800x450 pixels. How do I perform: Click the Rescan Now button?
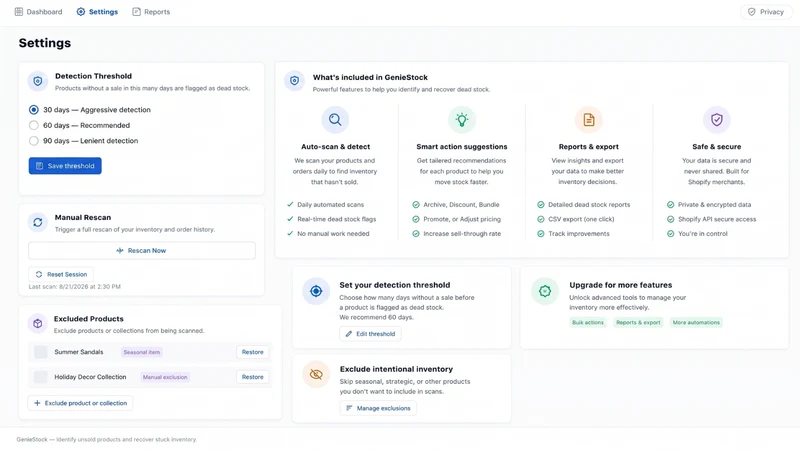[142, 251]
